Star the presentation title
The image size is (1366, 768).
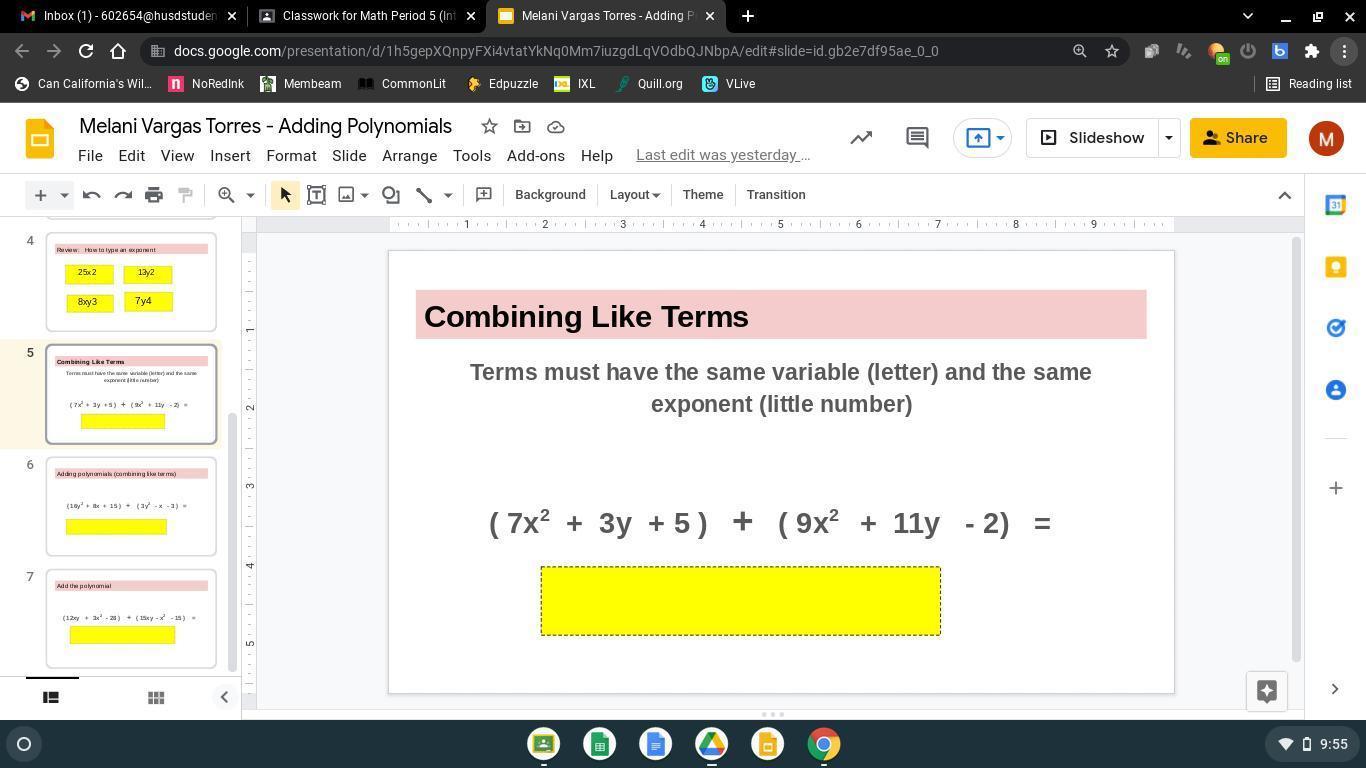click(x=489, y=126)
